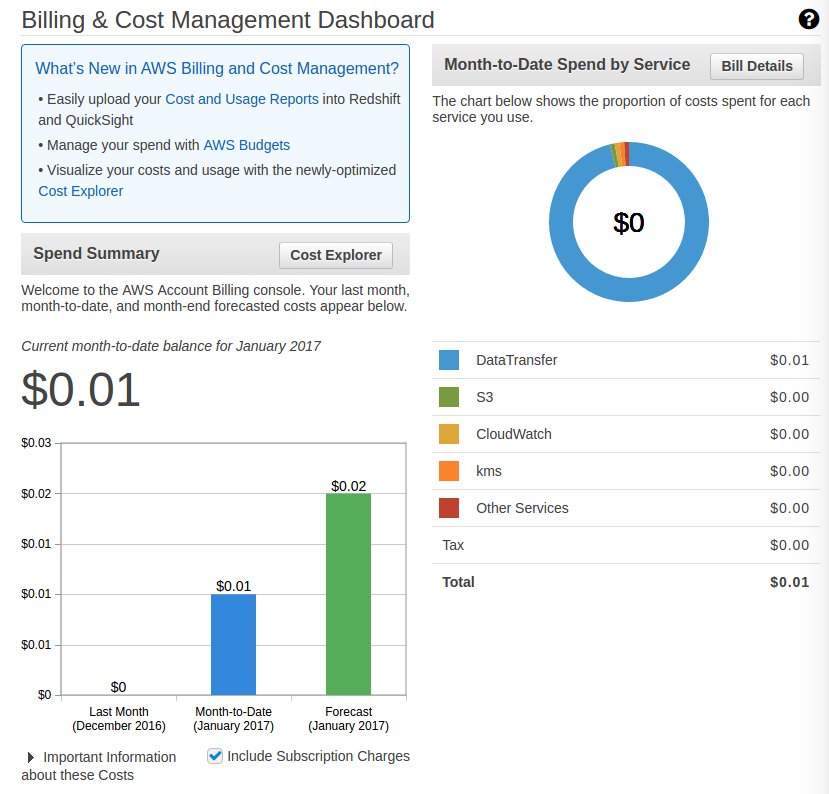Click the Total $0.01 amount
829x794 pixels.
789,582
